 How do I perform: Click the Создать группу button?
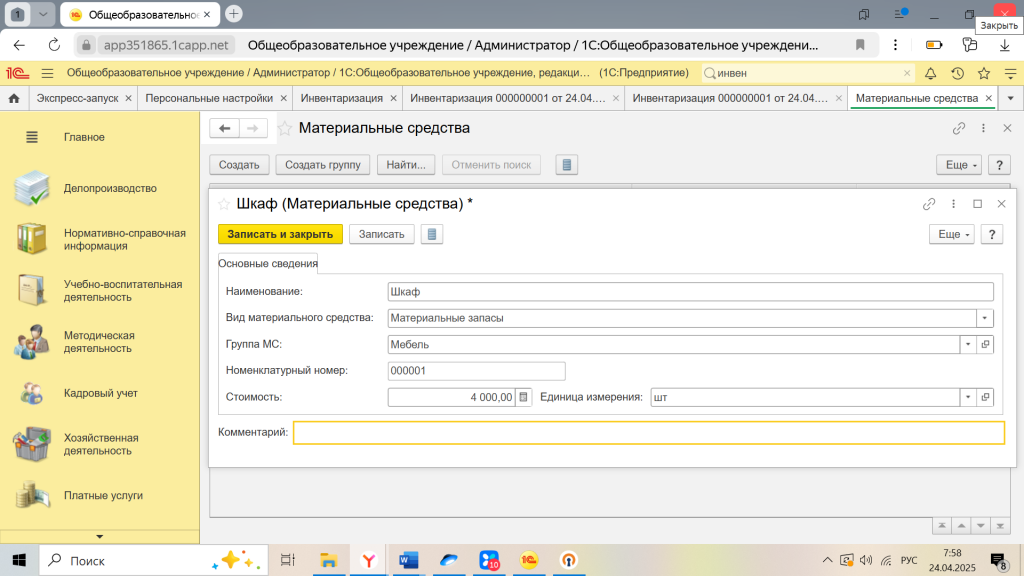click(x=323, y=165)
